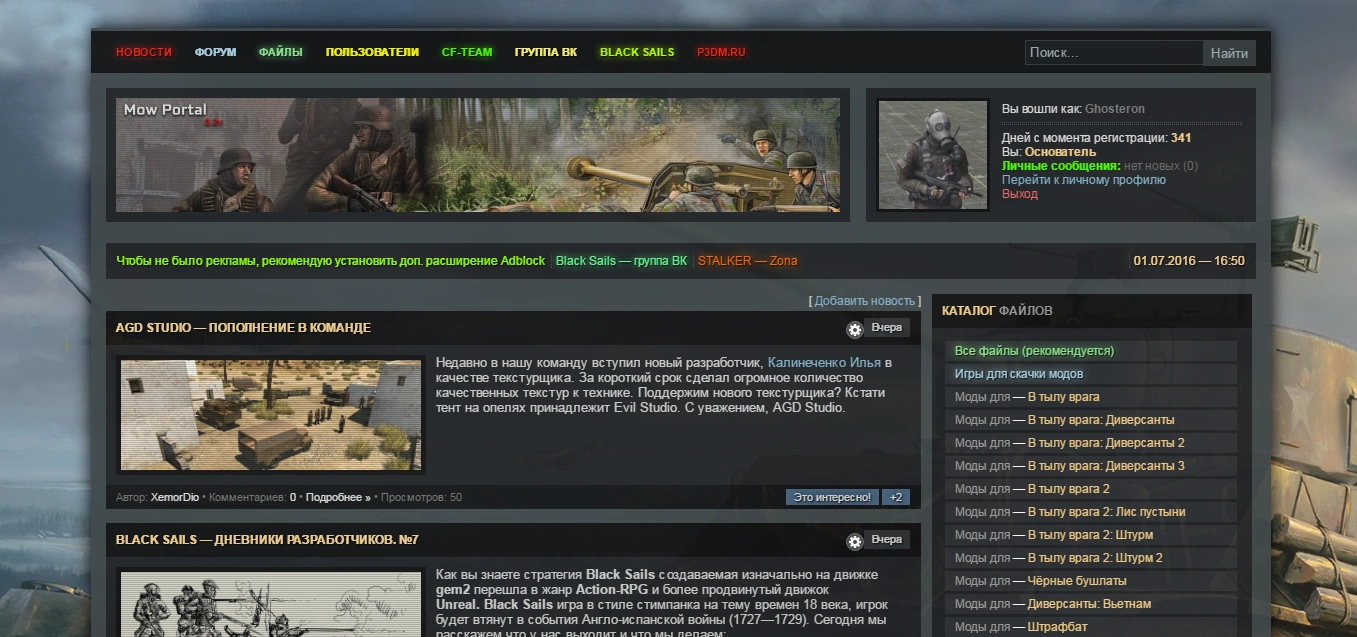Open Моды для — В тылу врага
The image size is (1357, 637).
coord(1091,397)
